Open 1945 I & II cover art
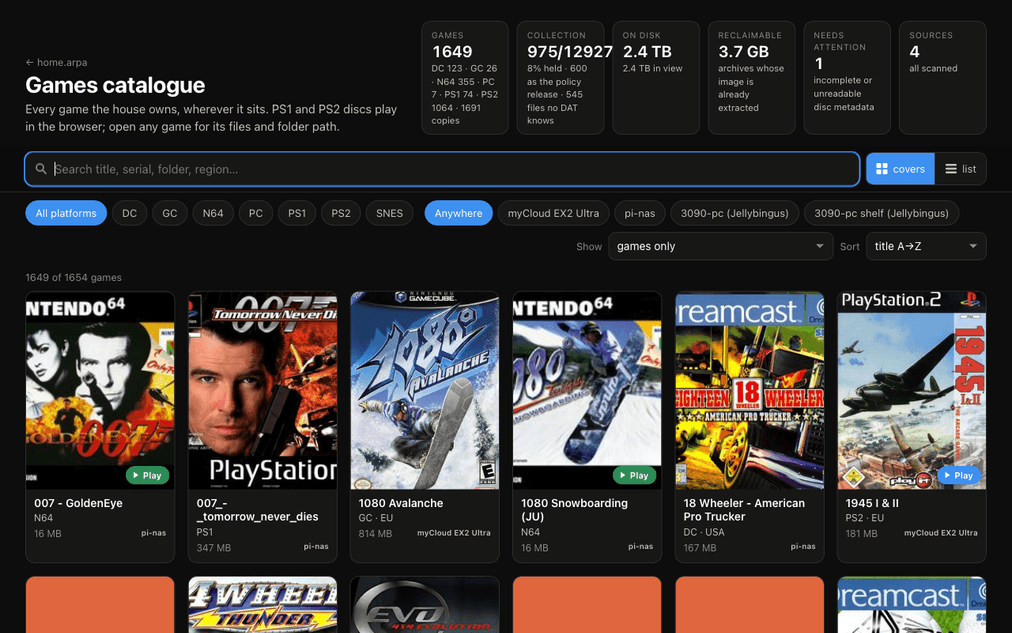Viewport: 1012px width, 633px height. point(911,390)
